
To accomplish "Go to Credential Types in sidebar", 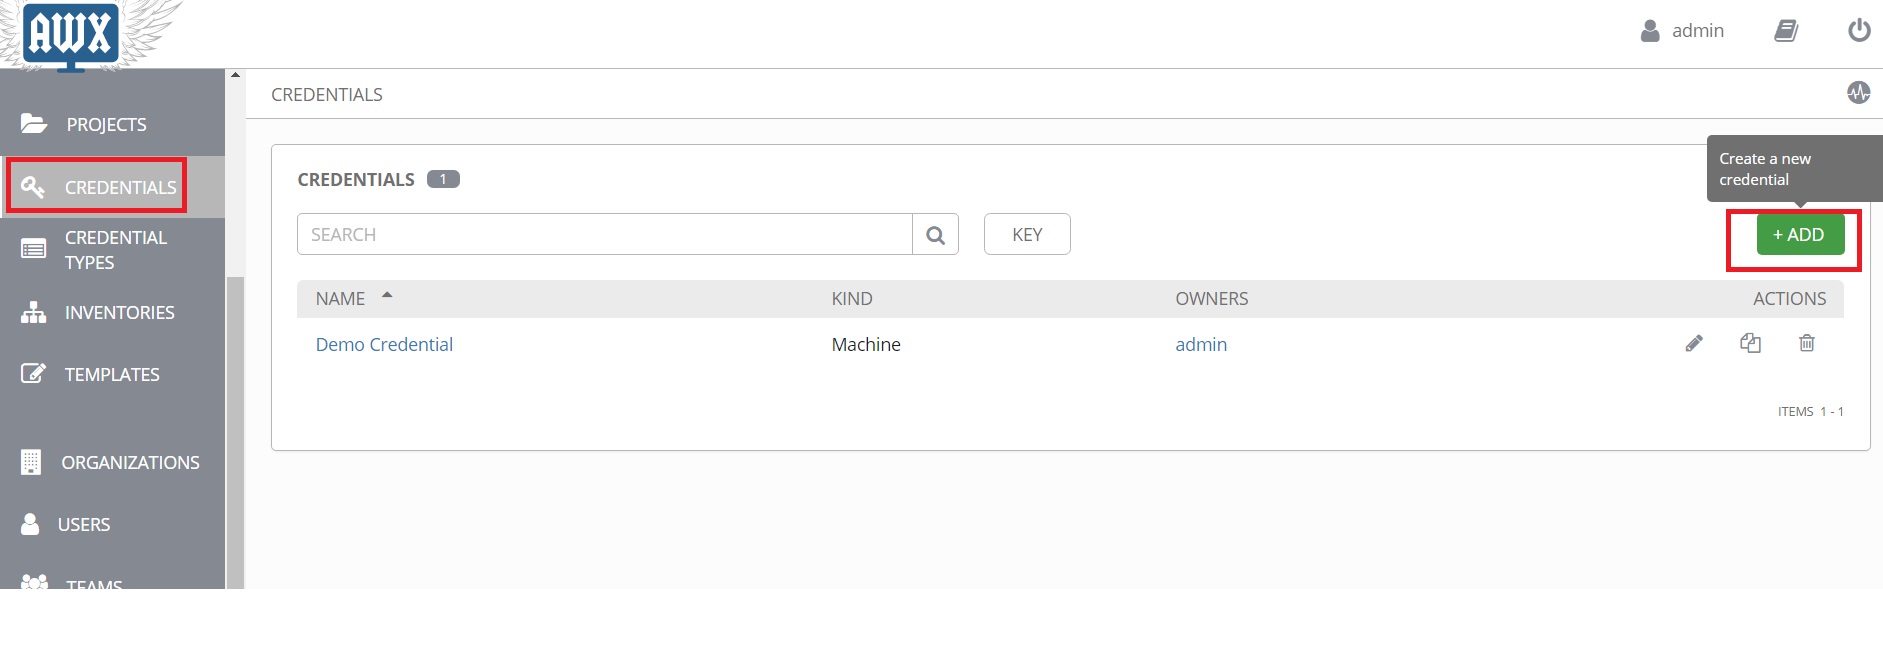I will tap(115, 250).
